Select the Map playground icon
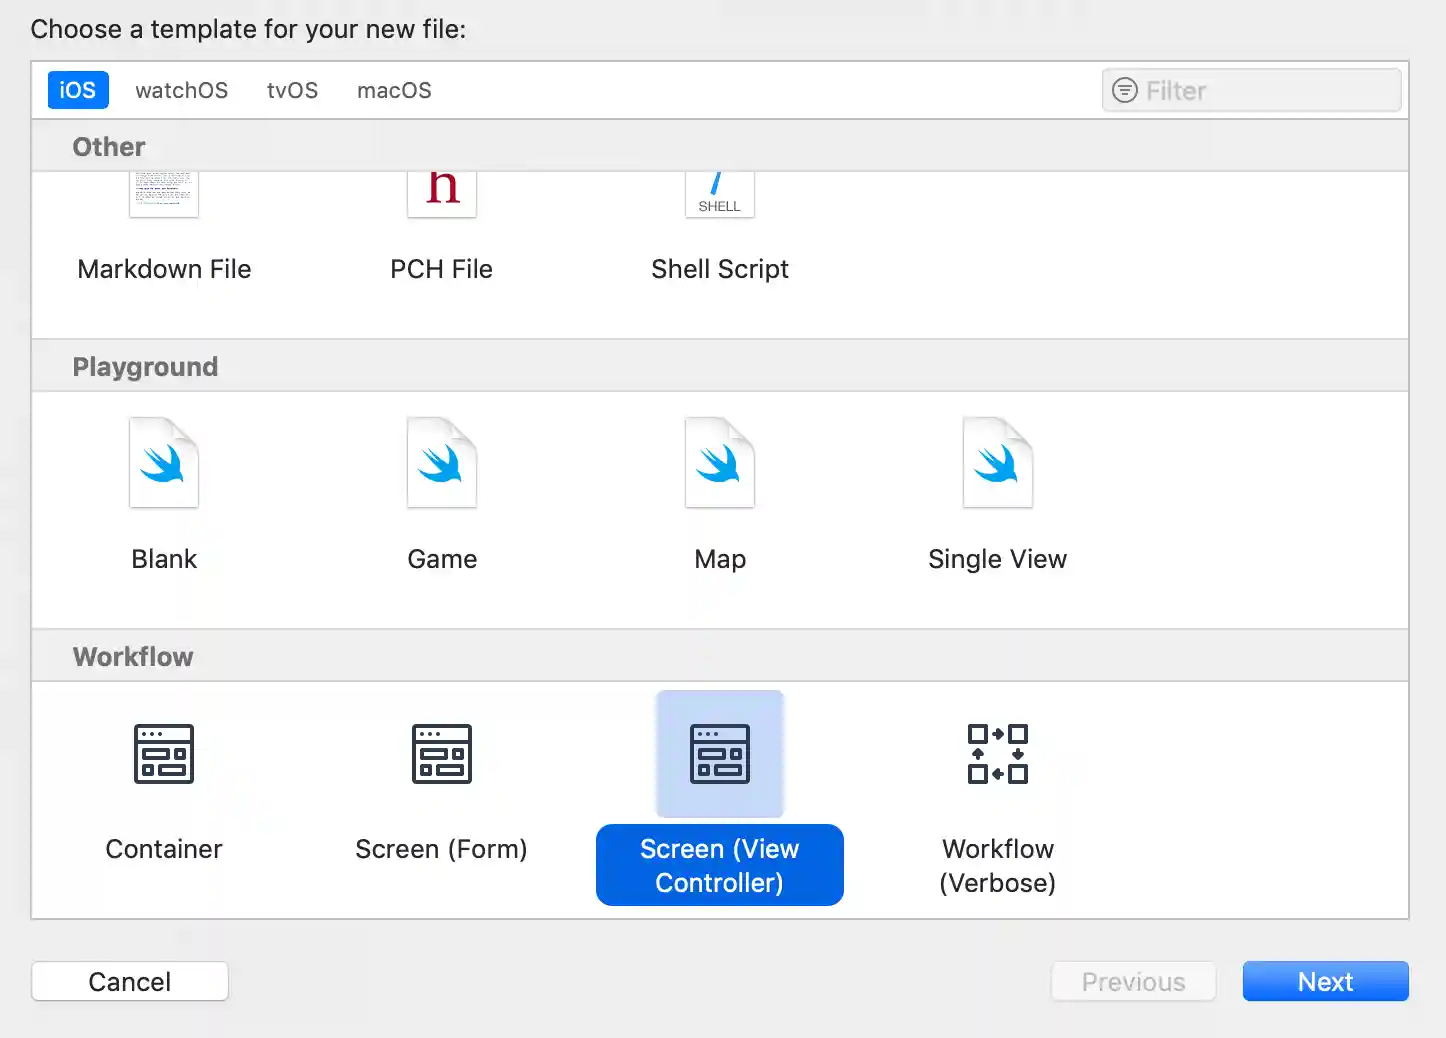Screen dimensions: 1446x1038 click(x=720, y=463)
